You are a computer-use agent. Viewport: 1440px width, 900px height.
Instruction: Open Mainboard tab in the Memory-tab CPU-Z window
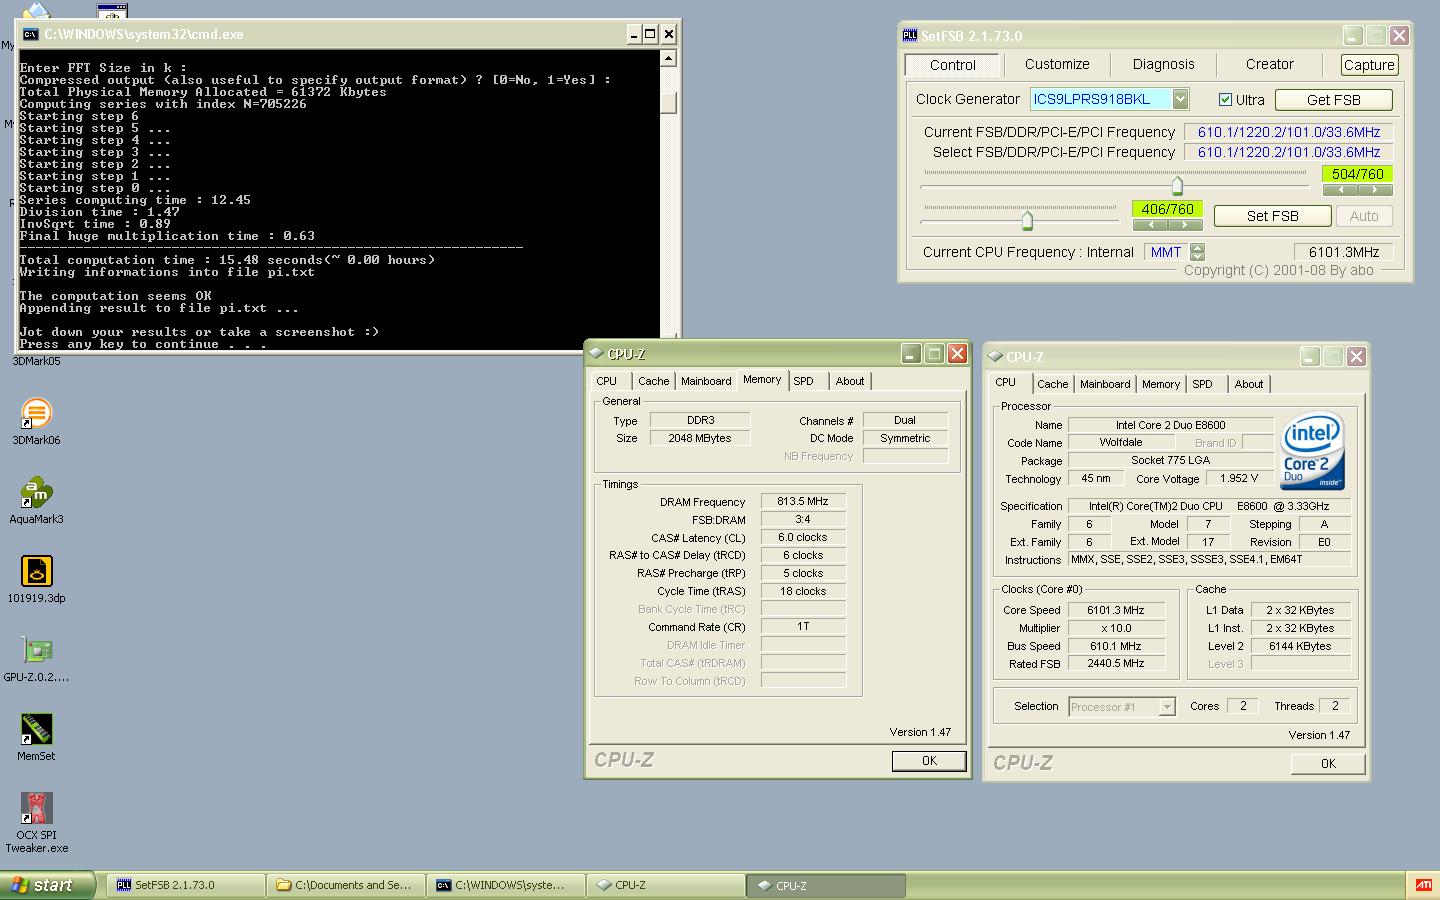[x=706, y=381]
